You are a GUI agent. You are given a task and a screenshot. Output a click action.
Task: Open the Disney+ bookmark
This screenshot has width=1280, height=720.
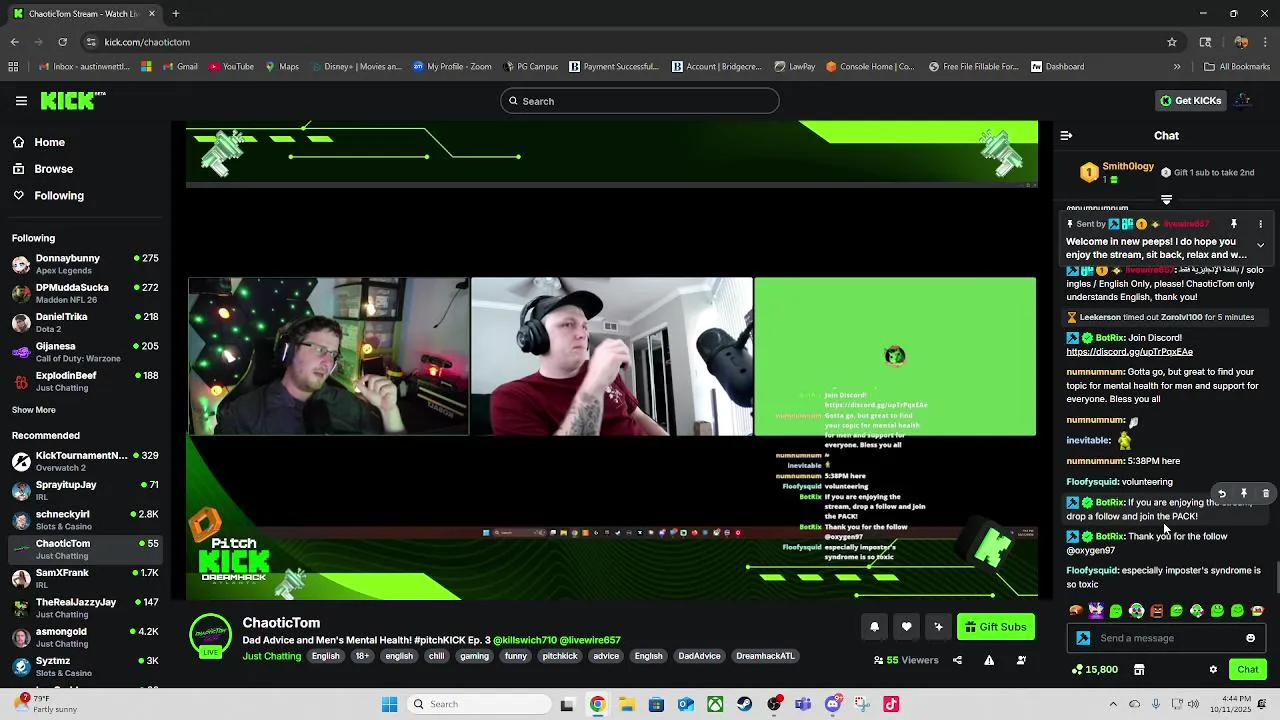point(356,67)
